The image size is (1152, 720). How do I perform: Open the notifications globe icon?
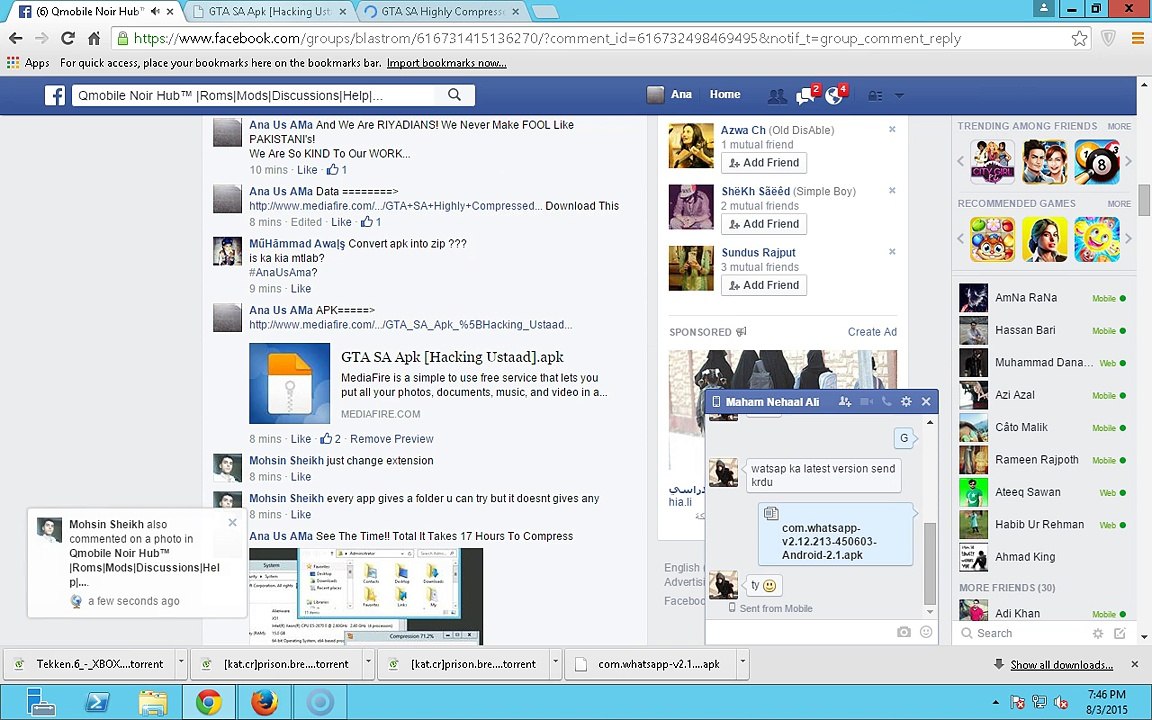(x=836, y=95)
